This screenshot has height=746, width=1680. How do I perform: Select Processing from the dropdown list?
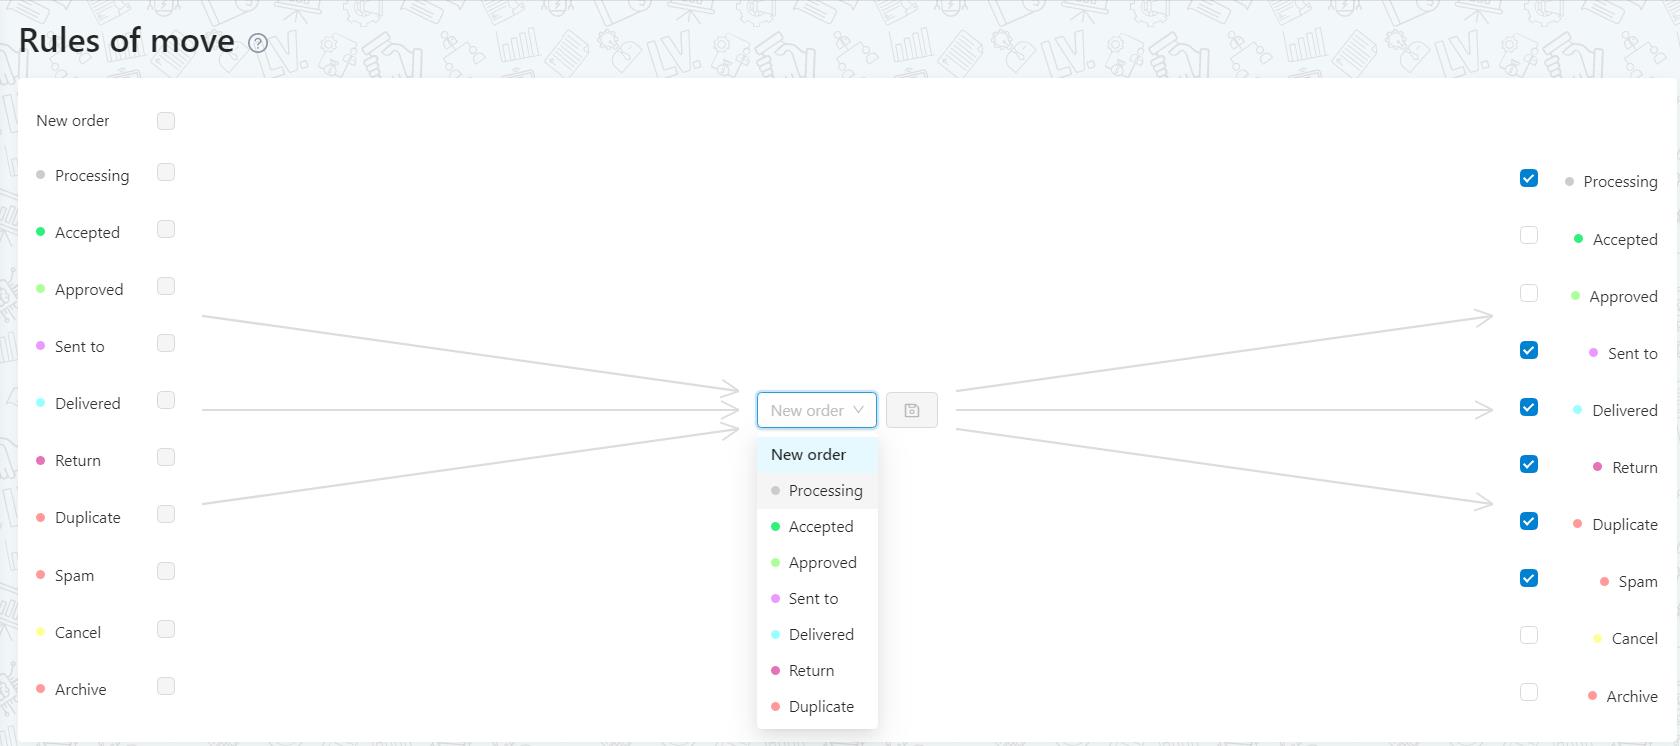pos(824,490)
